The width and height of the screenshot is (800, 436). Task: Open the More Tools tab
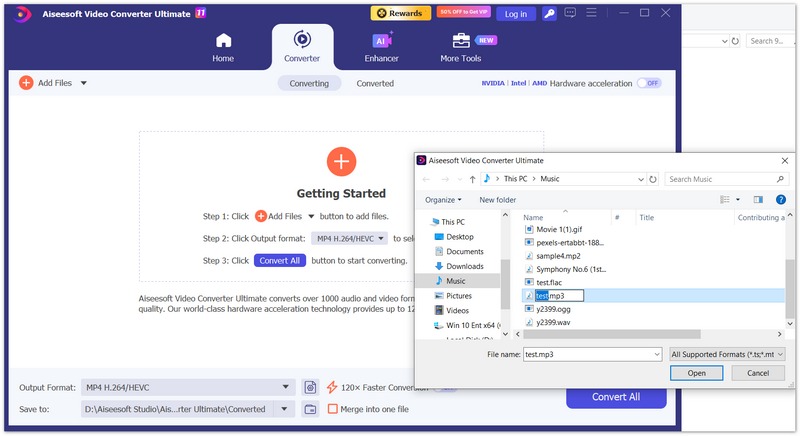461,47
